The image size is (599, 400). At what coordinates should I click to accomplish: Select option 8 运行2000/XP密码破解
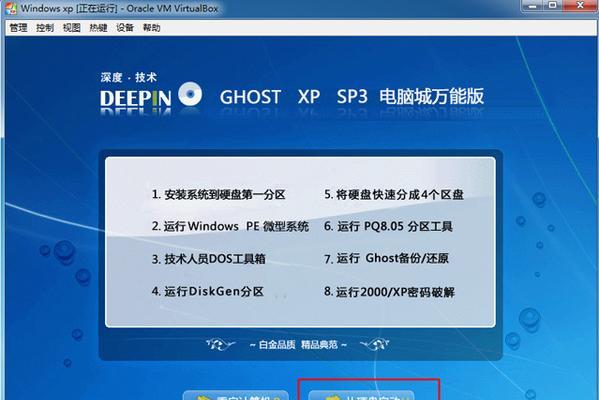[389, 292]
